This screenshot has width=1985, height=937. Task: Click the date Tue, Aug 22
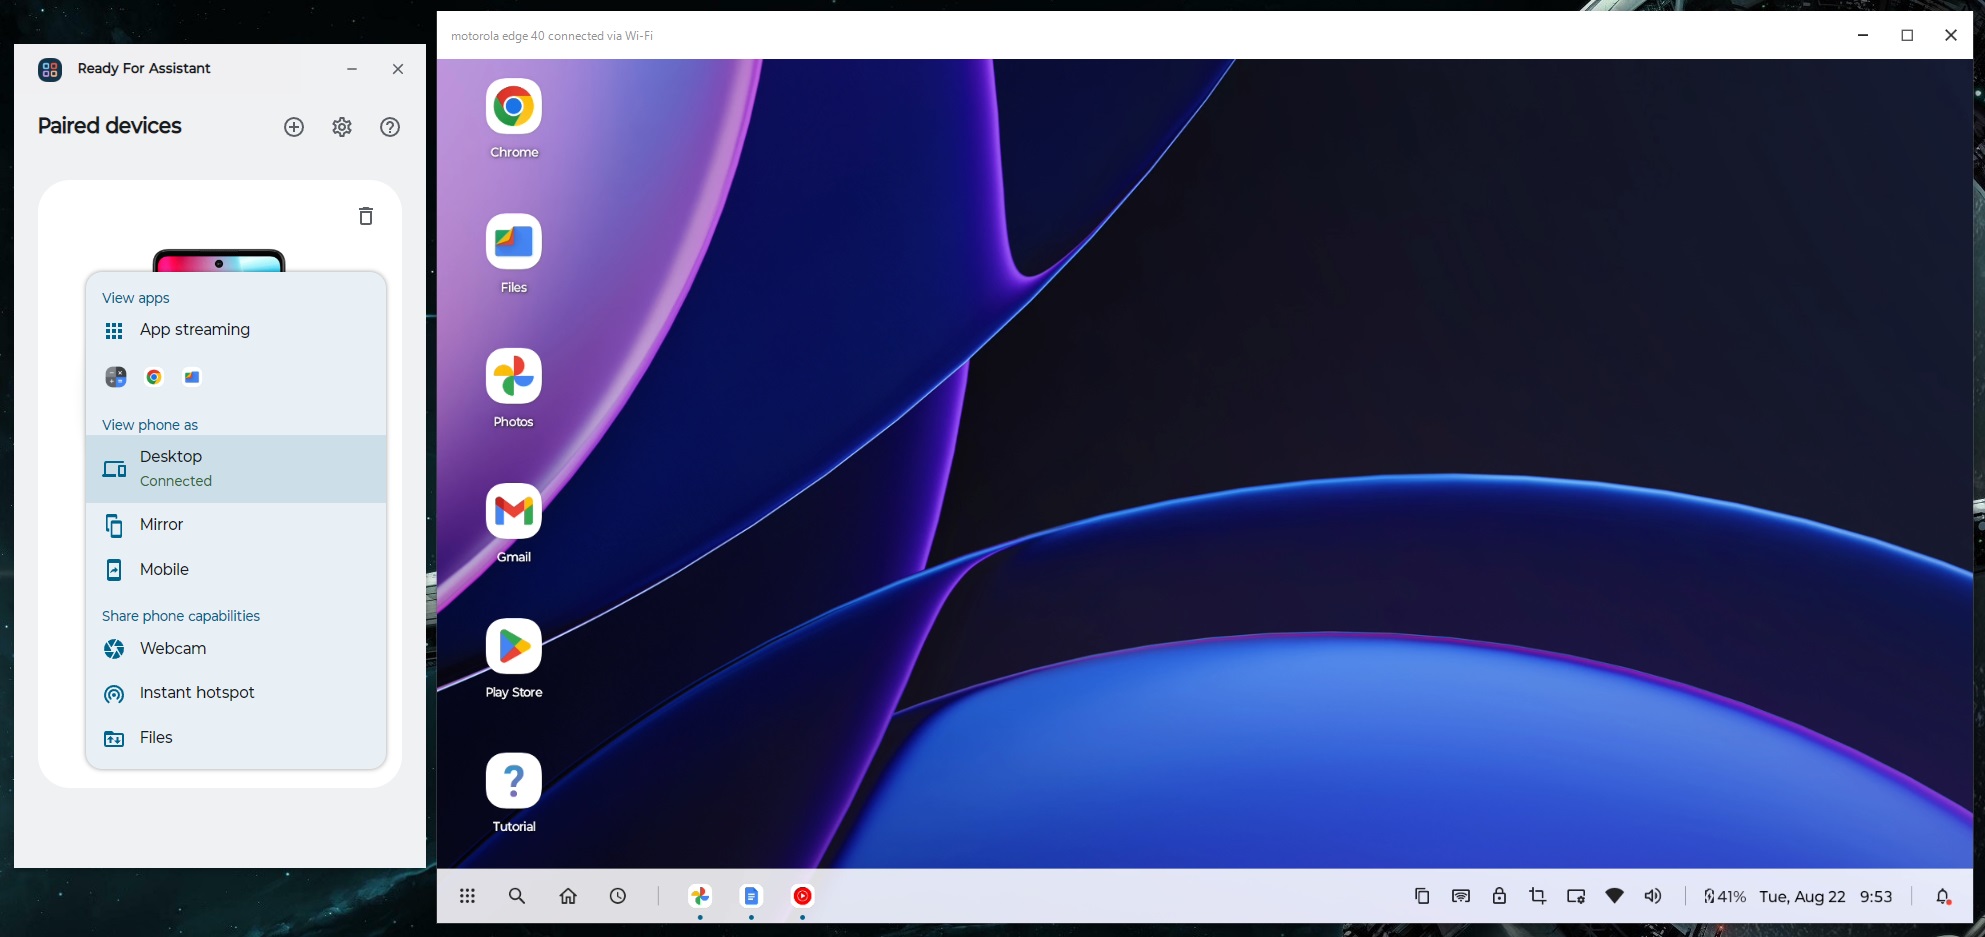tap(1802, 896)
